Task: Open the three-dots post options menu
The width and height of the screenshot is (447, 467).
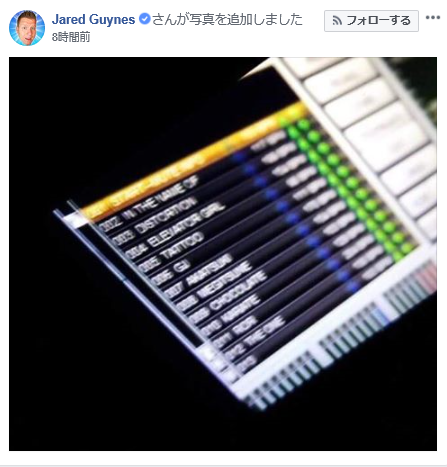Action: tap(433, 18)
